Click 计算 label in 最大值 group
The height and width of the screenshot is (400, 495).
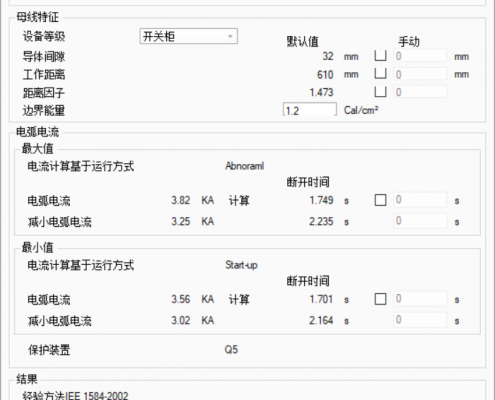point(239,201)
